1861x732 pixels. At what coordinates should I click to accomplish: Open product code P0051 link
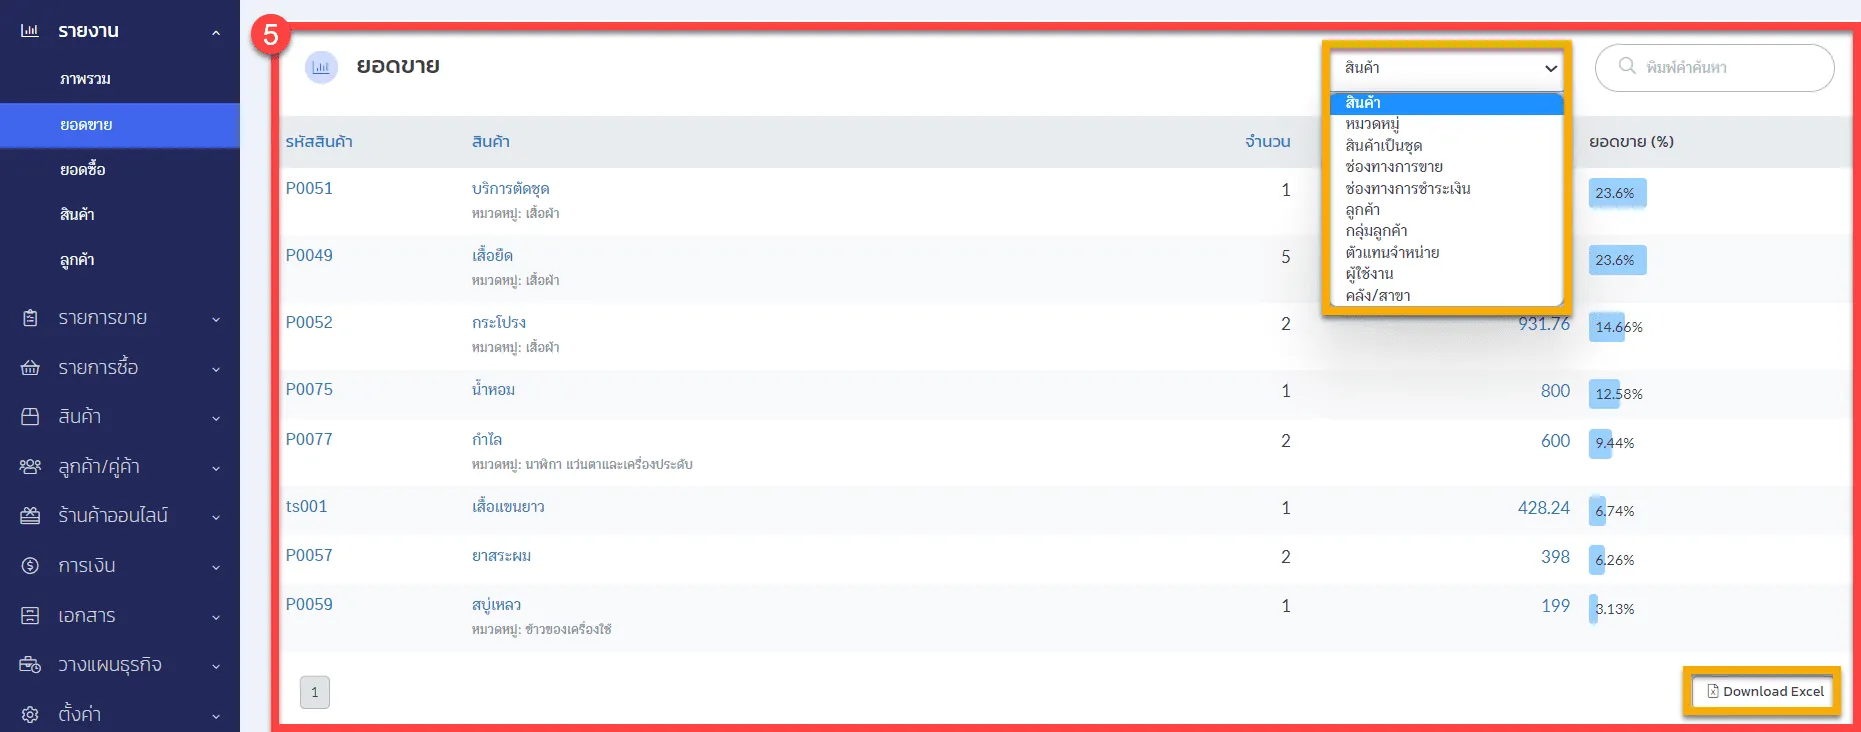[309, 188]
